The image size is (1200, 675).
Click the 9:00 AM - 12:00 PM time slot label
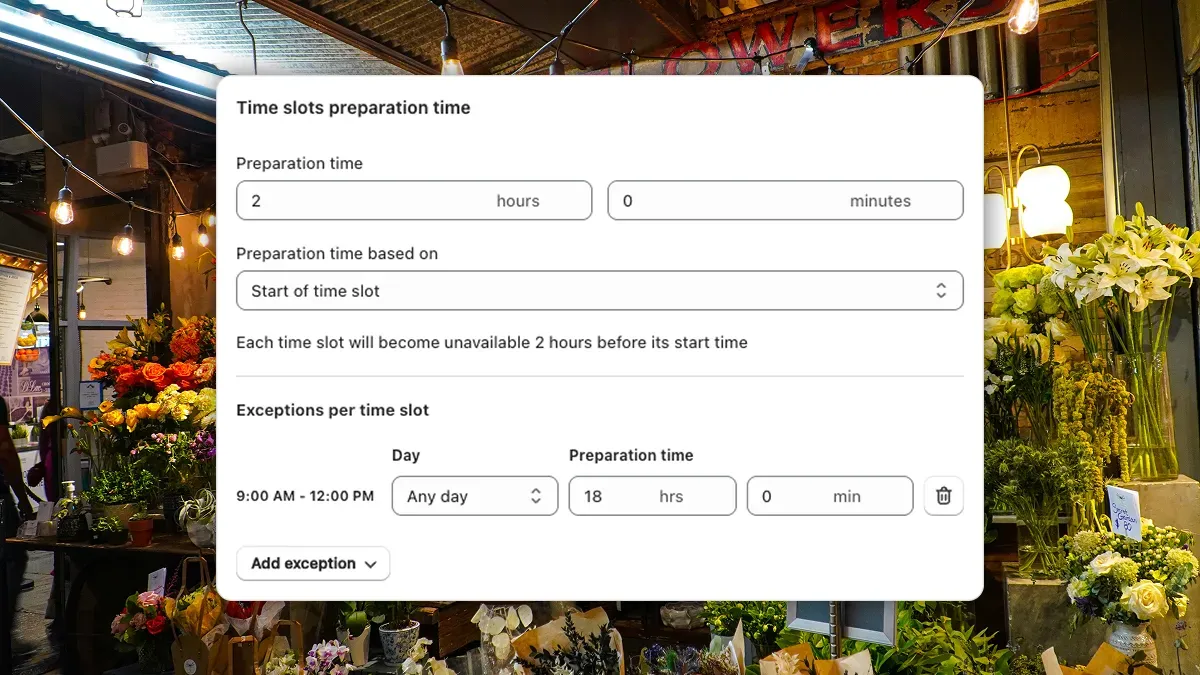click(x=305, y=495)
